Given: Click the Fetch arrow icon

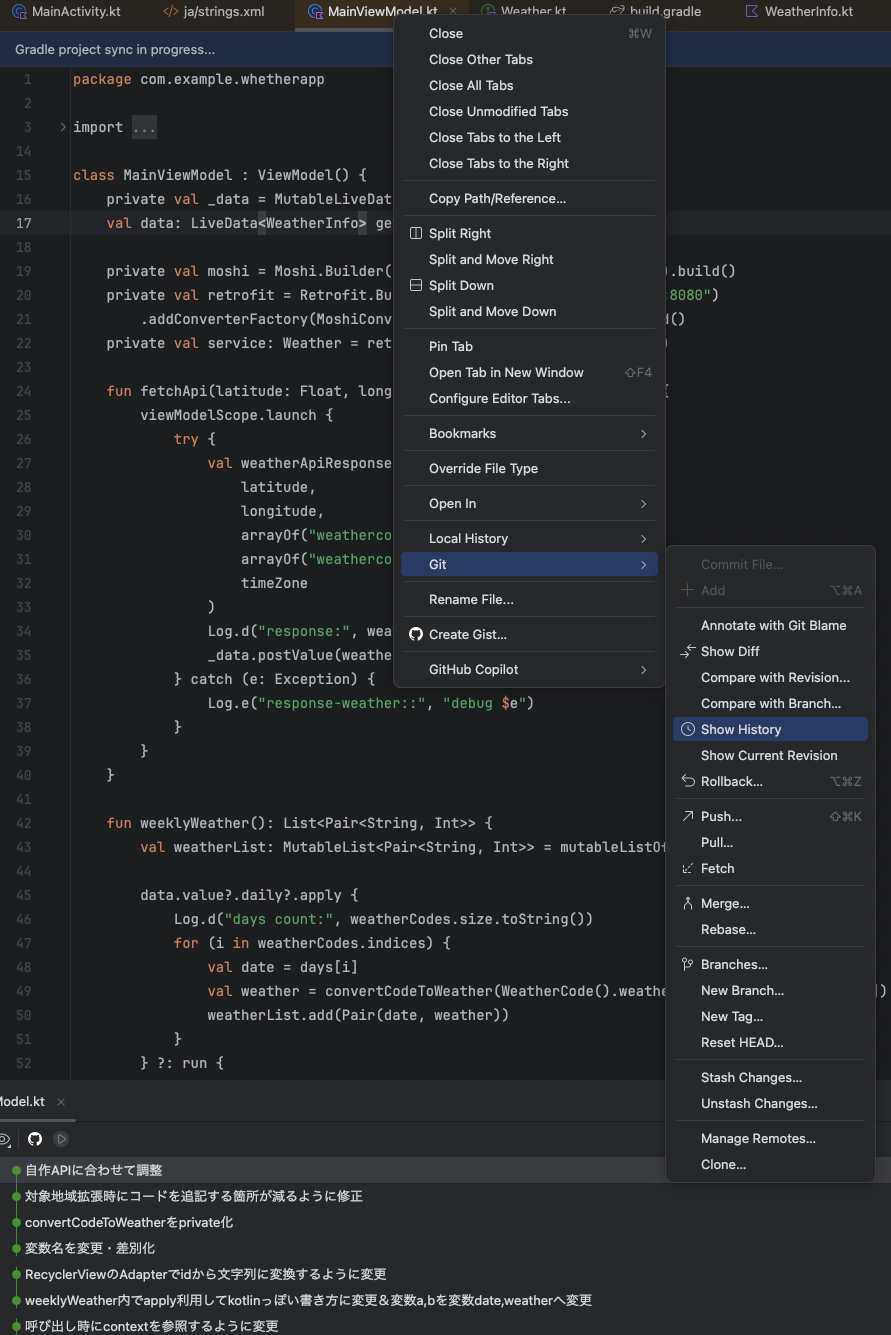Looking at the screenshot, I should coord(688,868).
